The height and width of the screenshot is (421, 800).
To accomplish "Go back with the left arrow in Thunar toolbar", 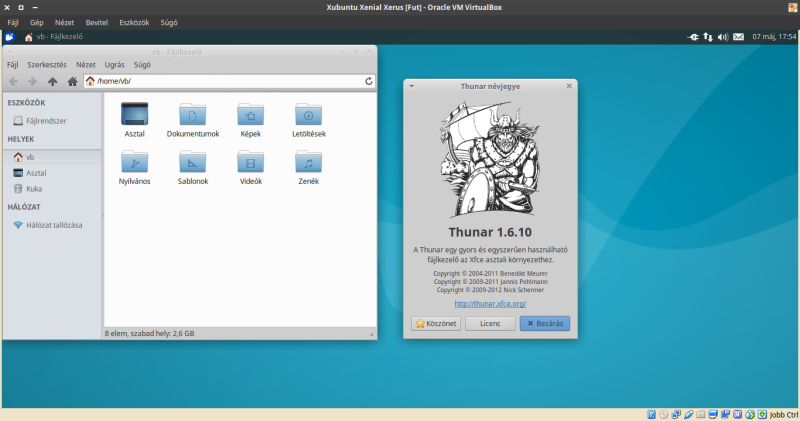I will point(14,81).
